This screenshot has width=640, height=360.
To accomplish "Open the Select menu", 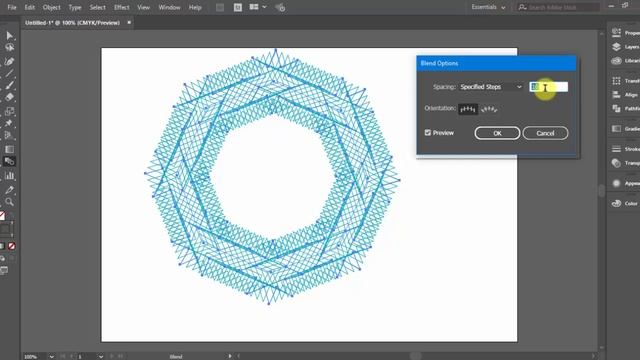I will click(98, 7).
